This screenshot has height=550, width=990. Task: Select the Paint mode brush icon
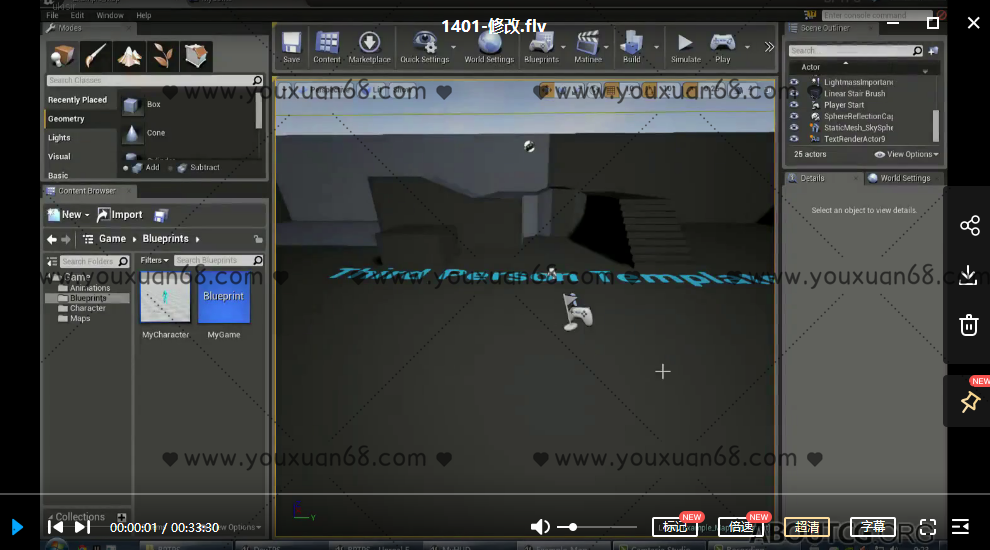(x=96, y=56)
